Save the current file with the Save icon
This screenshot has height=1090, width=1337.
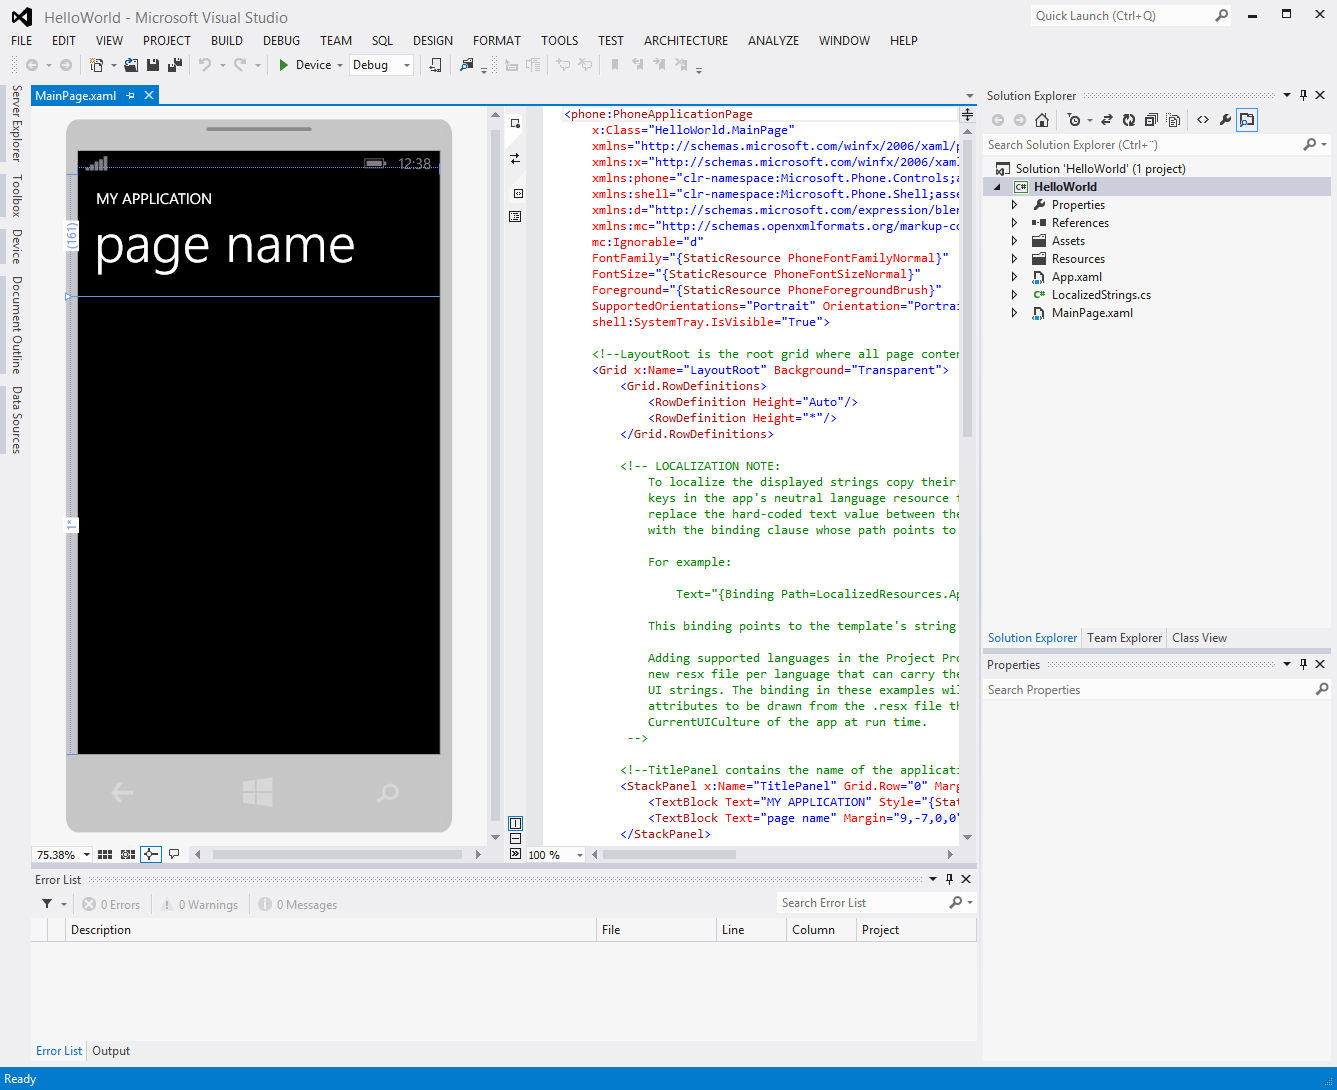(153, 65)
